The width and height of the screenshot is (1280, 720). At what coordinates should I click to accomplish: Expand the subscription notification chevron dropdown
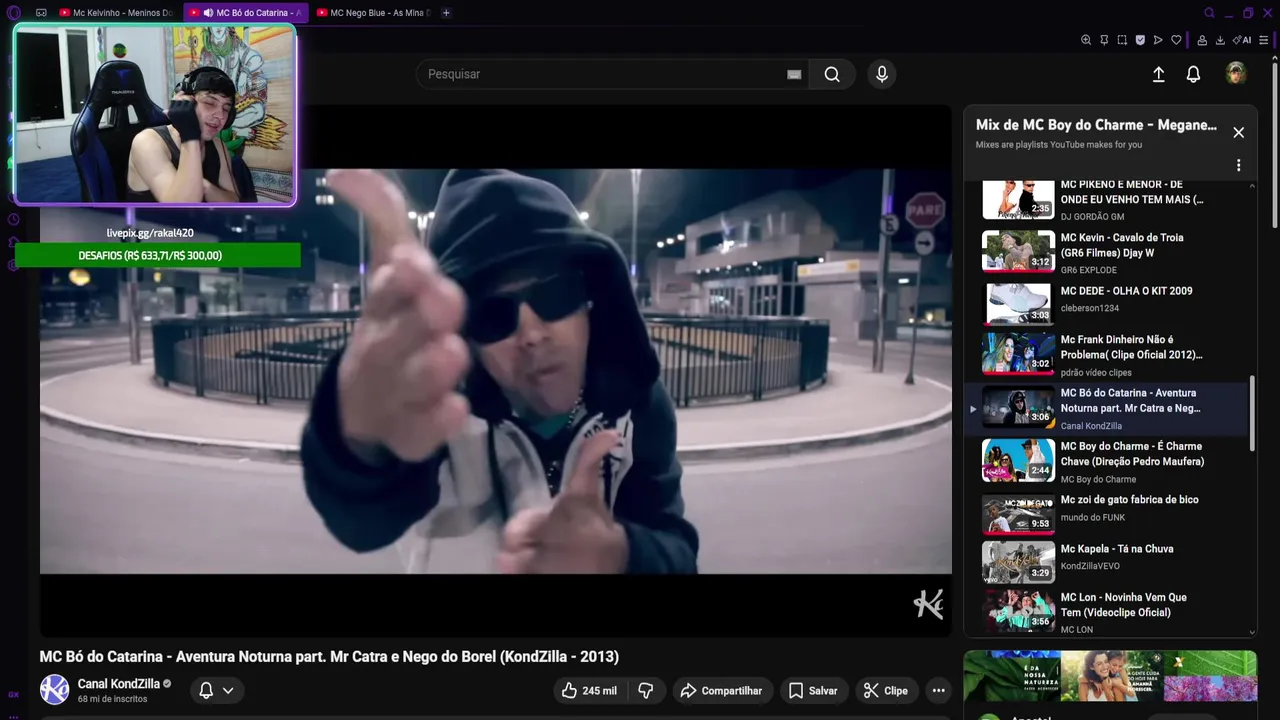228,690
